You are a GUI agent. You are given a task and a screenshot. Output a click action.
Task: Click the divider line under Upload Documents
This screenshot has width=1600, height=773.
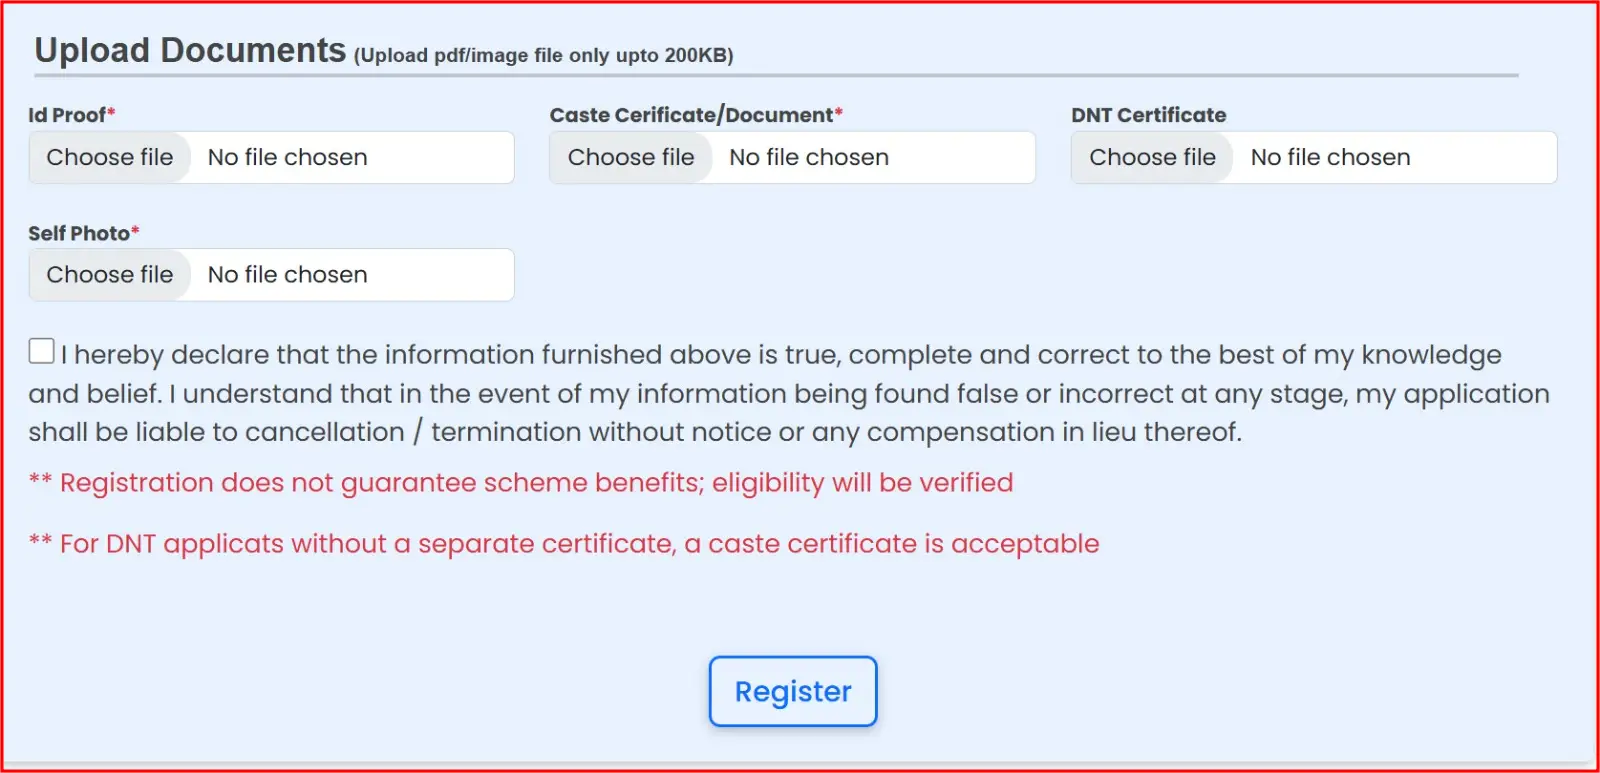pyautogui.click(x=776, y=75)
